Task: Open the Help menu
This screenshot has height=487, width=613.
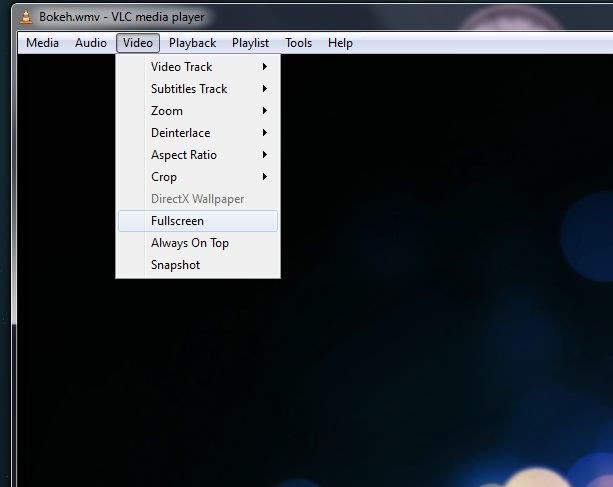Action: tap(340, 43)
